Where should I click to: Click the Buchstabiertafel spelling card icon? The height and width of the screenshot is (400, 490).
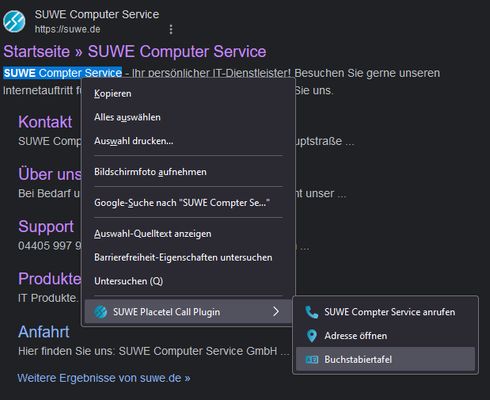tap(312, 360)
